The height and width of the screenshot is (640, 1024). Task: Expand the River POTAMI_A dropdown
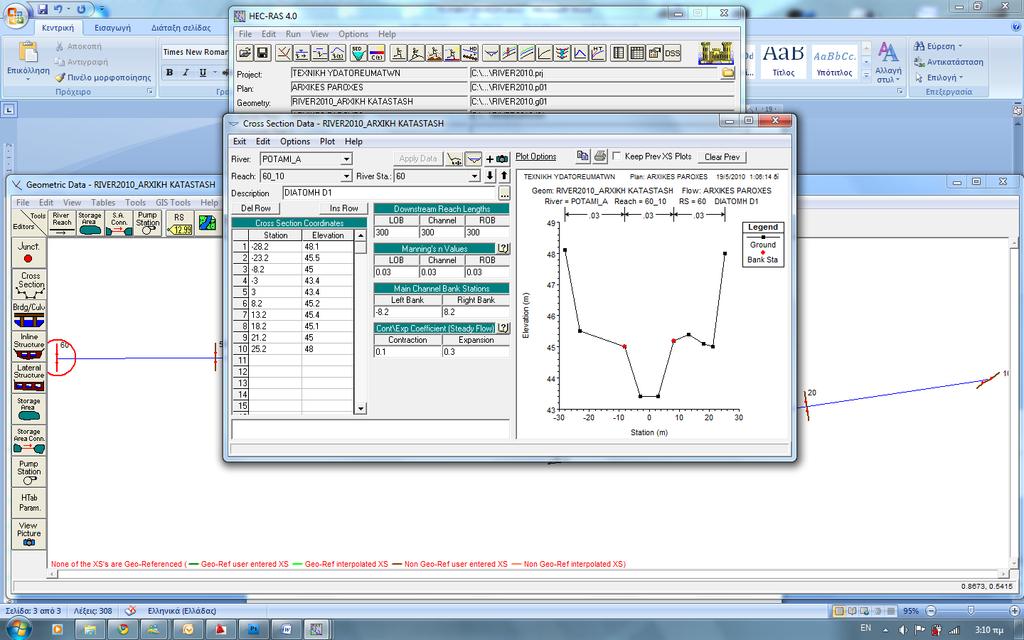click(x=347, y=159)
